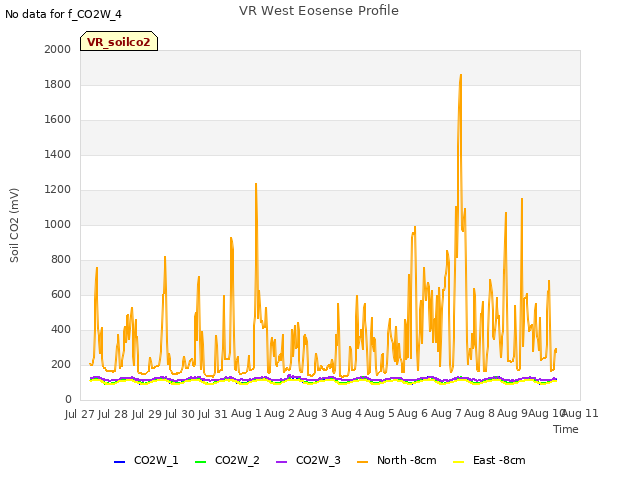Click the Time axis label
This screenshot has height=480, width=640.
(566, 429)
